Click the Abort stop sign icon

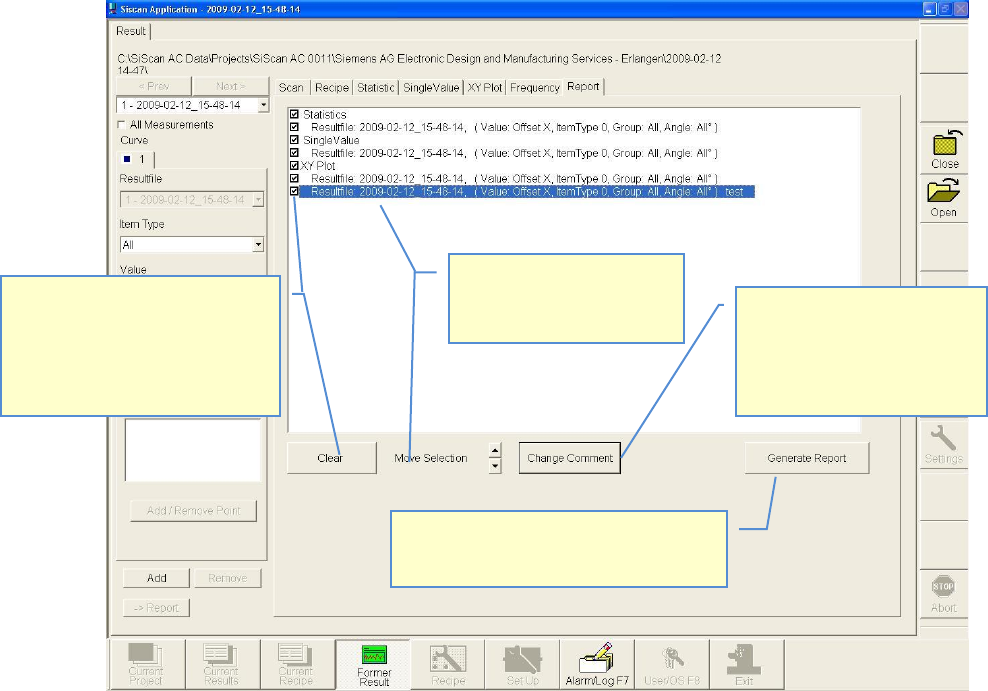pos(943,586)
